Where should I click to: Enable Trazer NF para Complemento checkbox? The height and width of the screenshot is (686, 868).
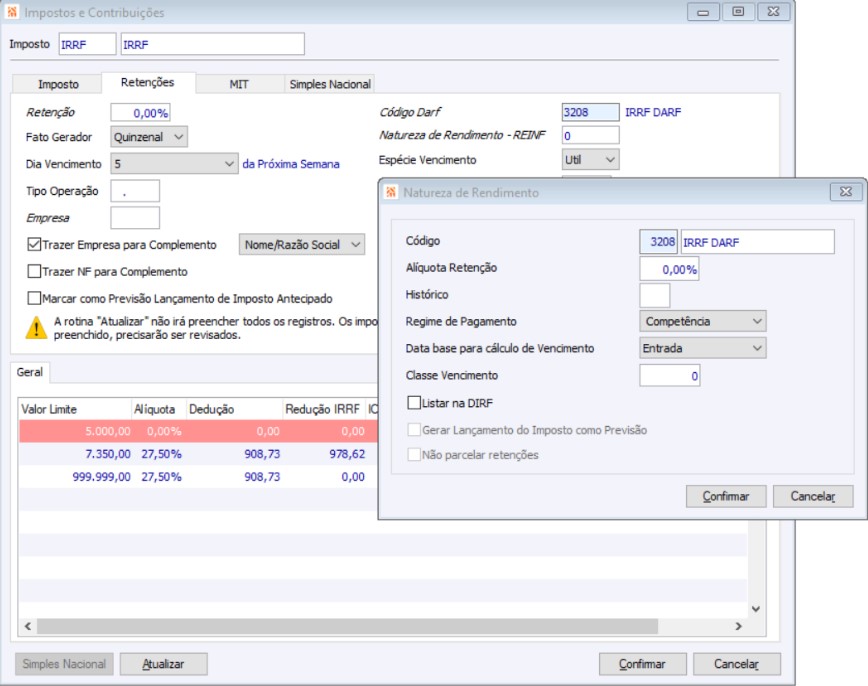point(34,271)
